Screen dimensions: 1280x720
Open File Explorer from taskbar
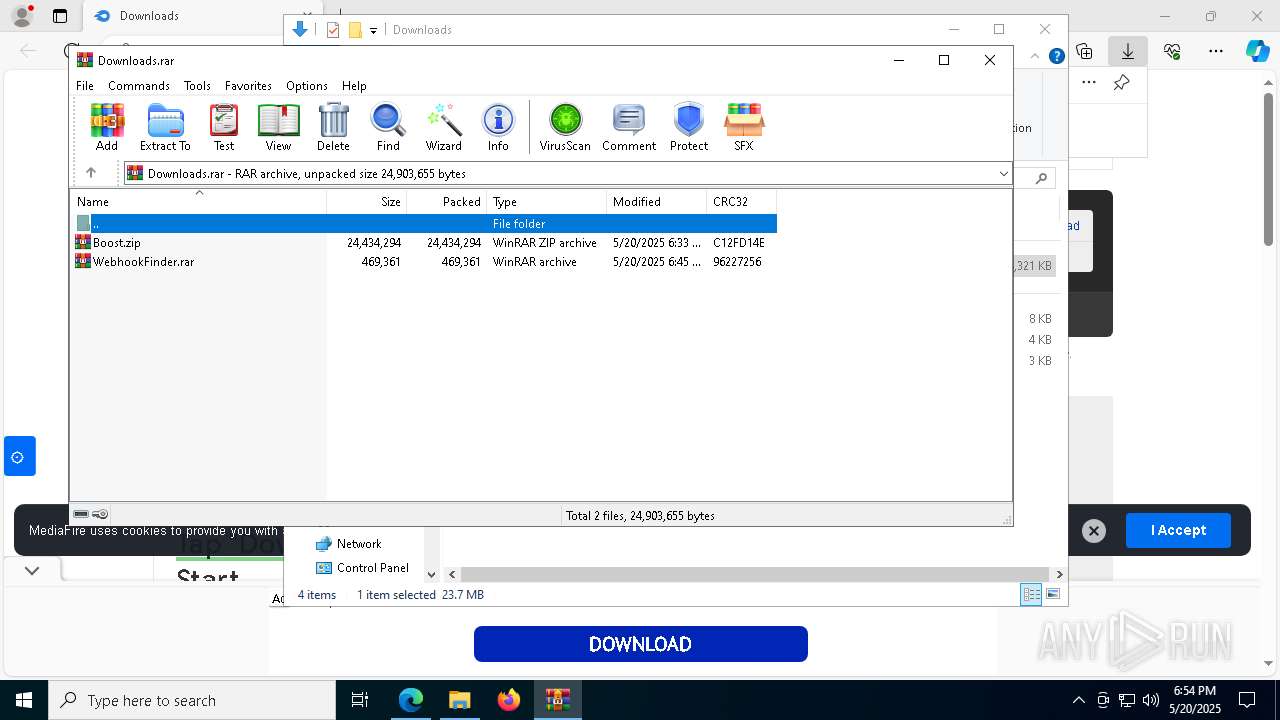click(460, 700)
